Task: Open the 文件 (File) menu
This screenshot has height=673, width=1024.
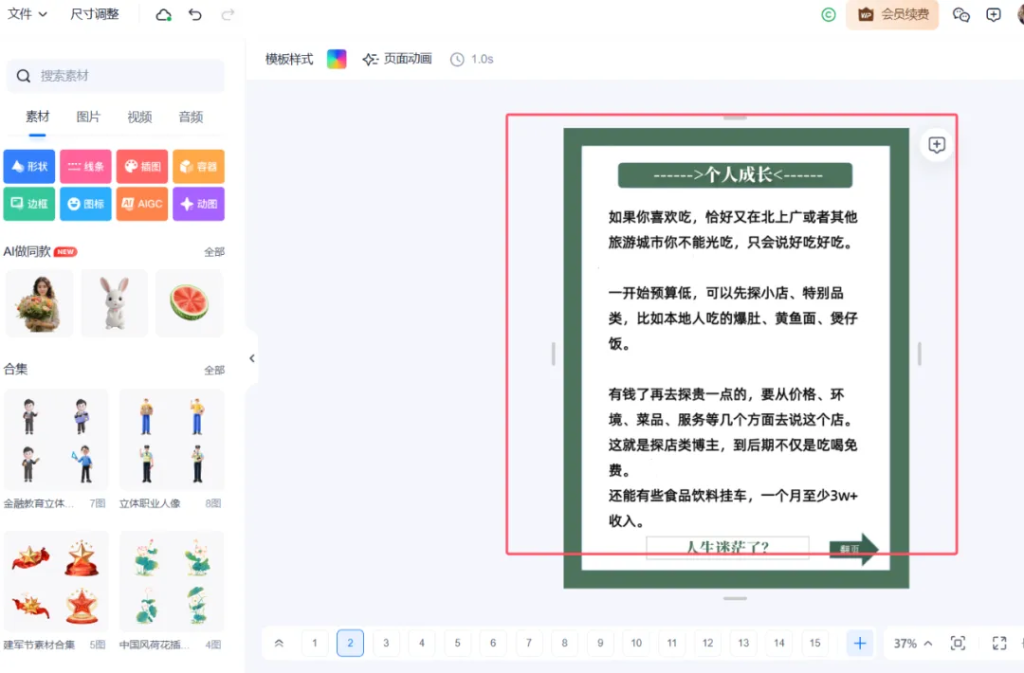Action: (23, 14)
